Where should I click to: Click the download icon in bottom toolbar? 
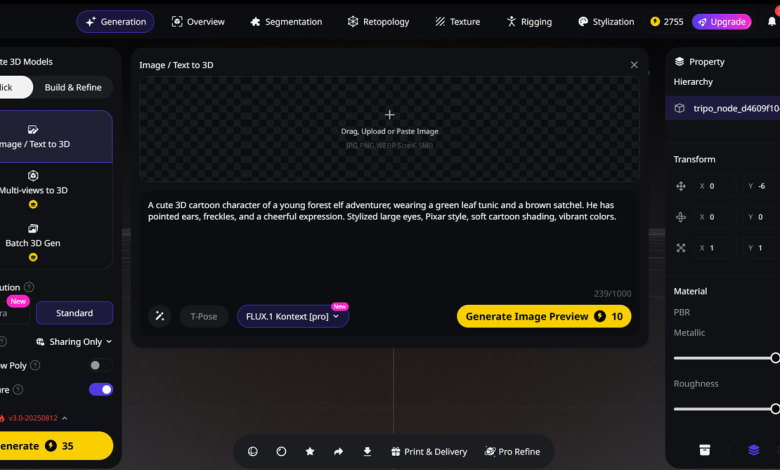point(367,452)
